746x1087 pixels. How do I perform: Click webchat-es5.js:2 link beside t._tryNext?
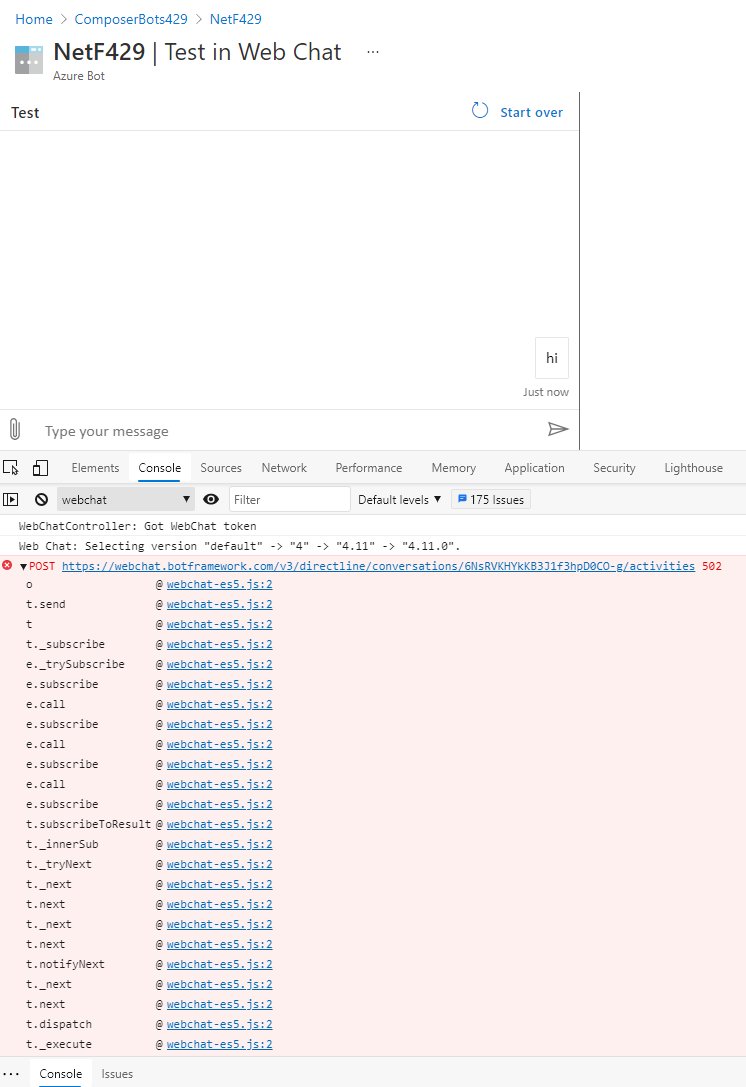tap(219, 864)
